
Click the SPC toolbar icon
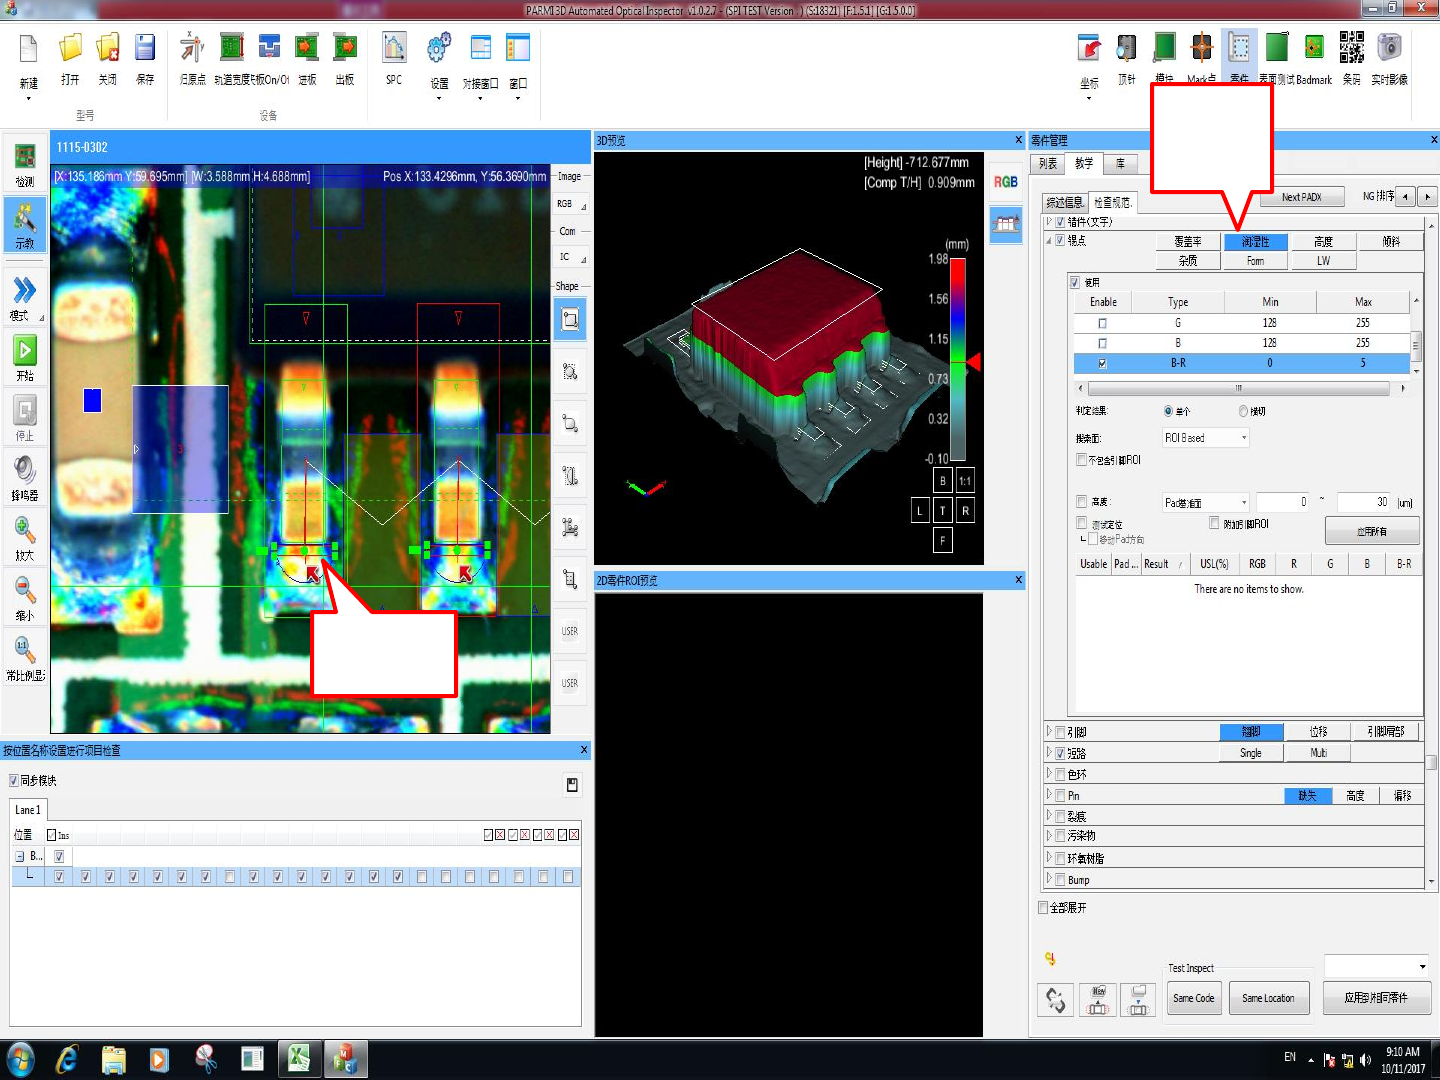pos(394,57)
